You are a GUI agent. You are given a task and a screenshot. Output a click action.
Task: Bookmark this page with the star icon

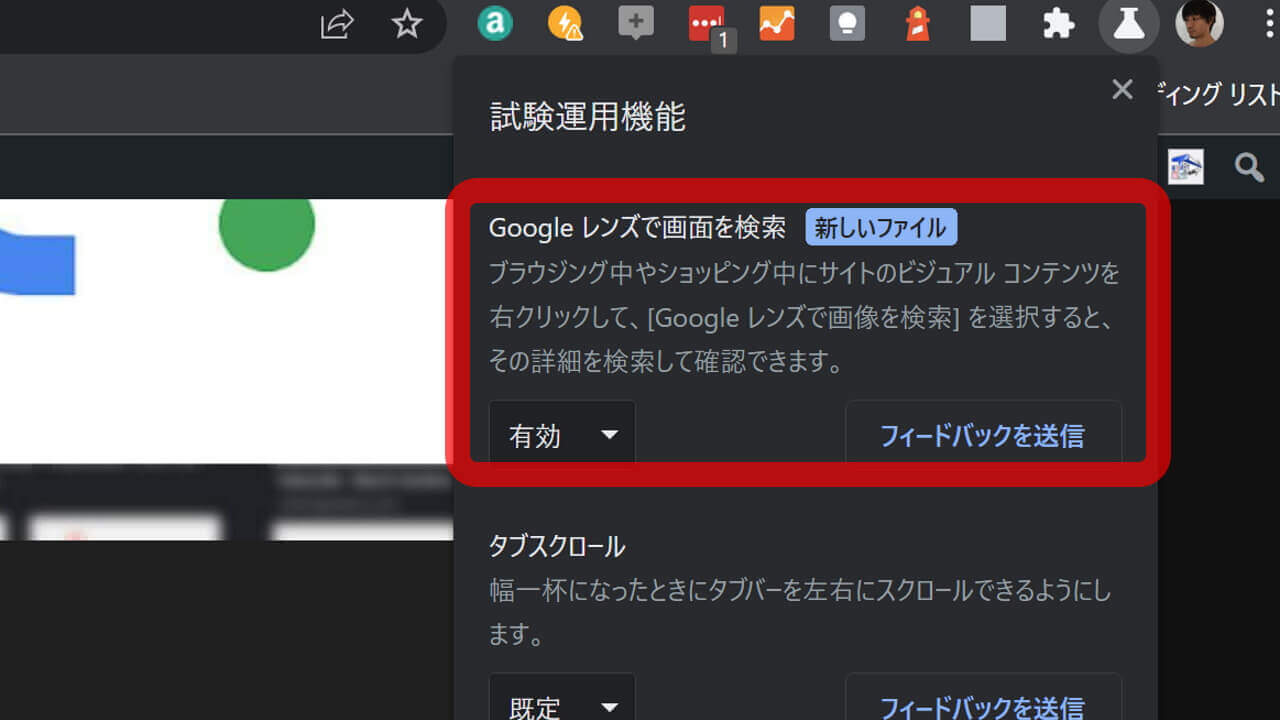click(x=407, y=24)
